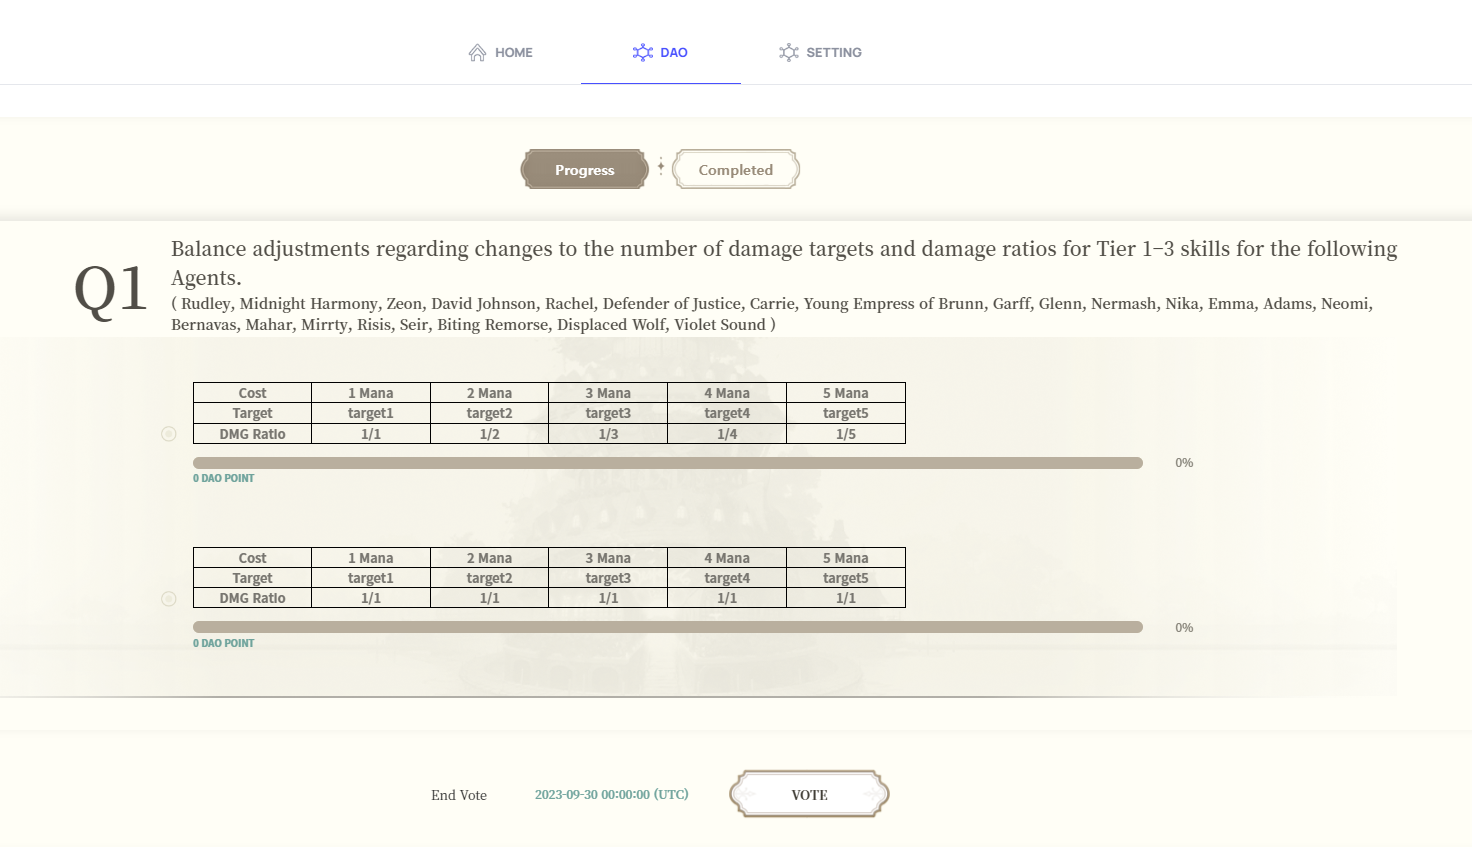Show Completed proposals
The image size is (1472, 847).
point(736,170)
